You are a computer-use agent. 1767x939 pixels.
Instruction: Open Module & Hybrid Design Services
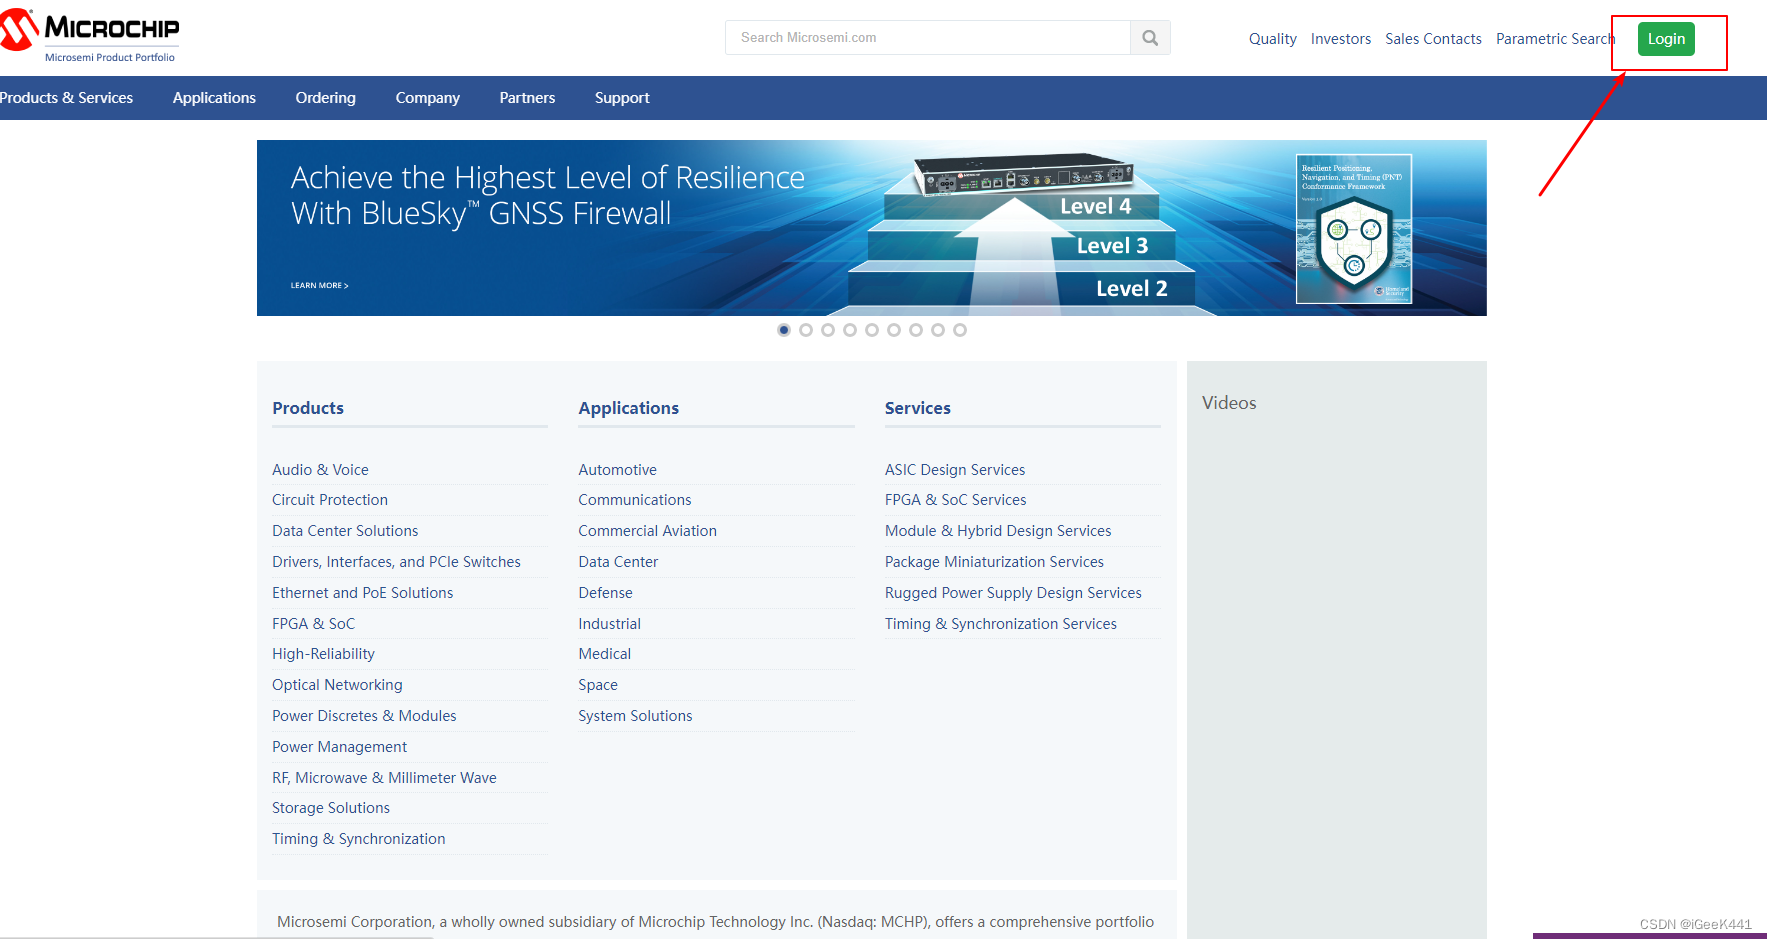click(998, 531)
